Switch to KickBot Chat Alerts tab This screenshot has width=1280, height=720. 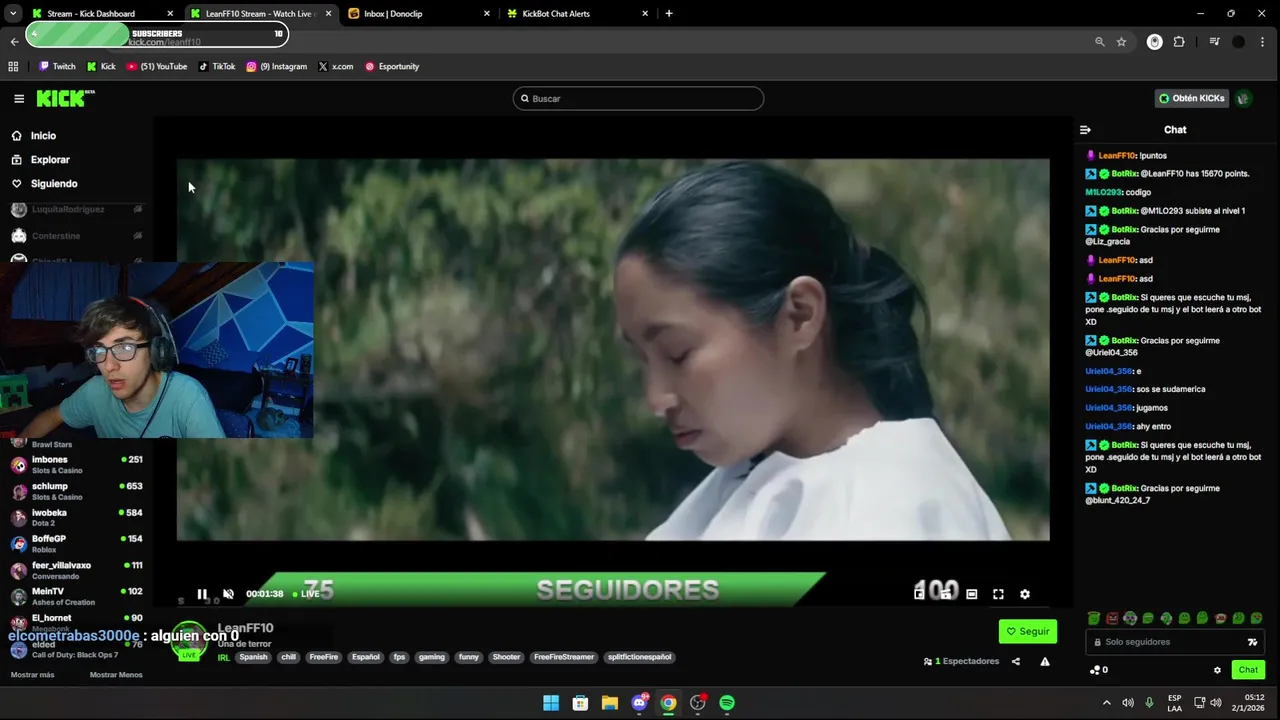(578, 14)
